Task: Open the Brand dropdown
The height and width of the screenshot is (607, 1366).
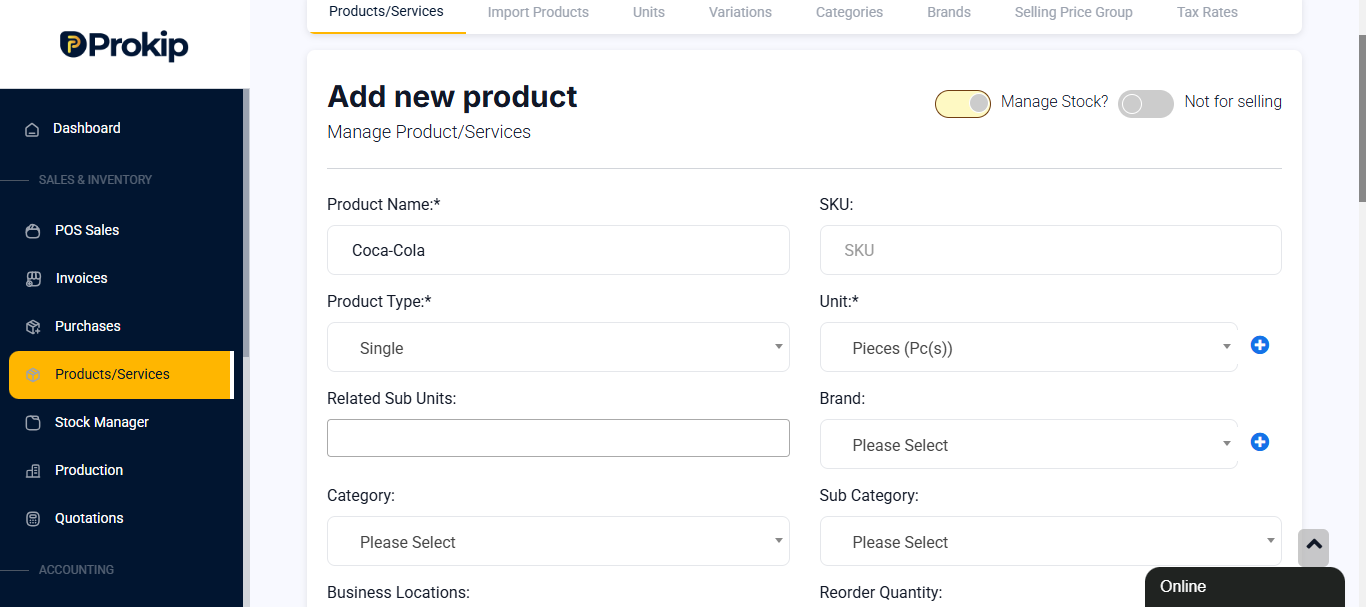Action: [x=1029, y=444]
